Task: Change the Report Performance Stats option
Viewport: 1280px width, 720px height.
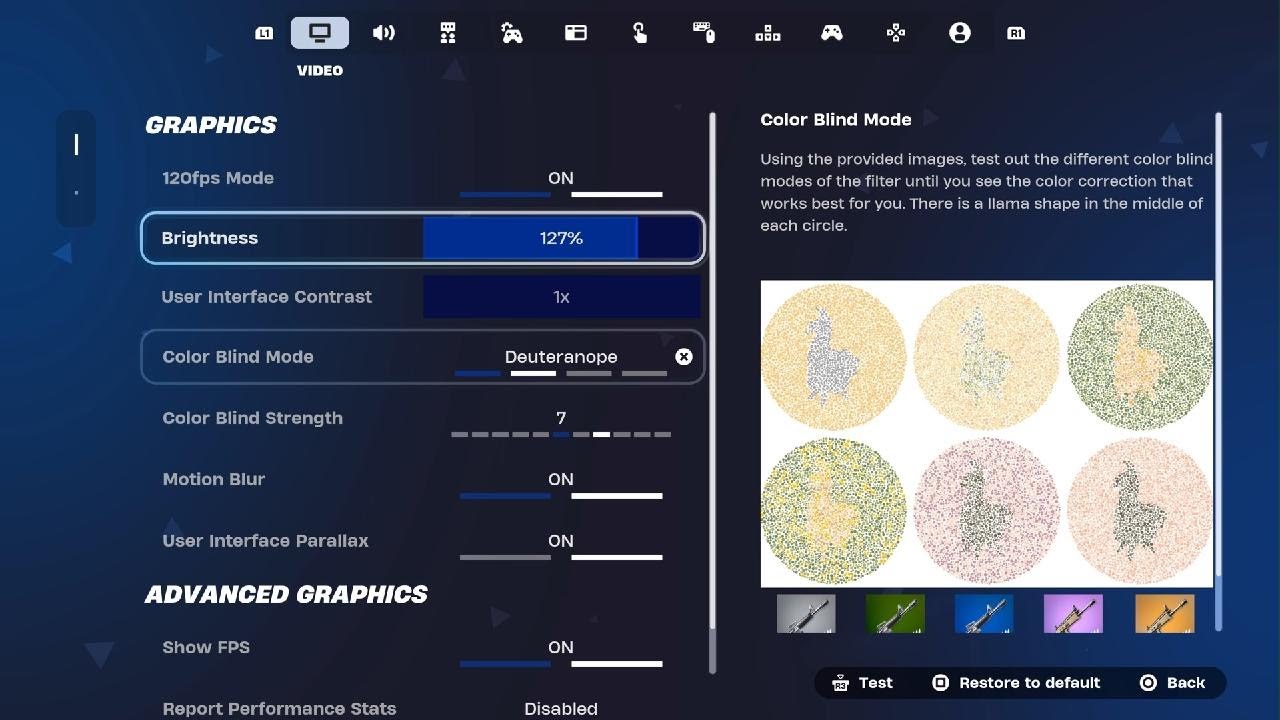Action: (x=561, y=708)
